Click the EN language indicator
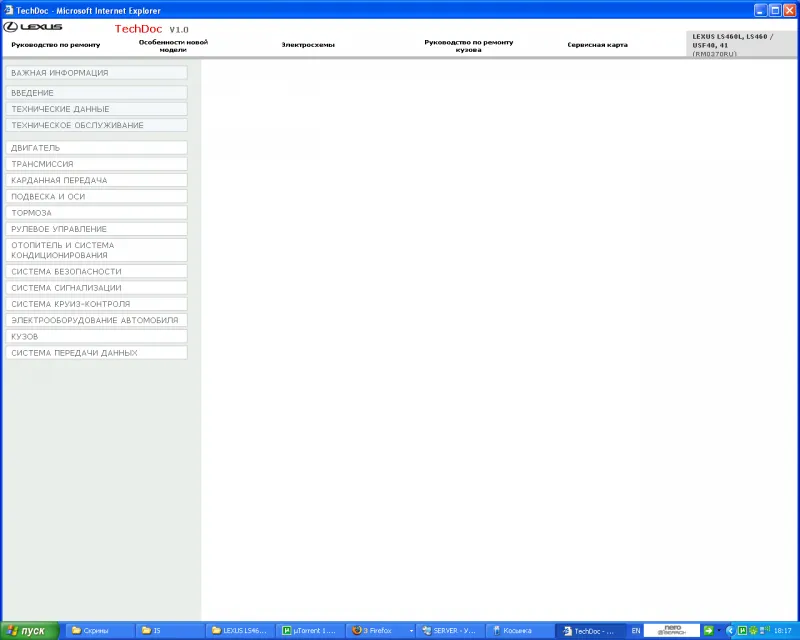 [635, 631]
